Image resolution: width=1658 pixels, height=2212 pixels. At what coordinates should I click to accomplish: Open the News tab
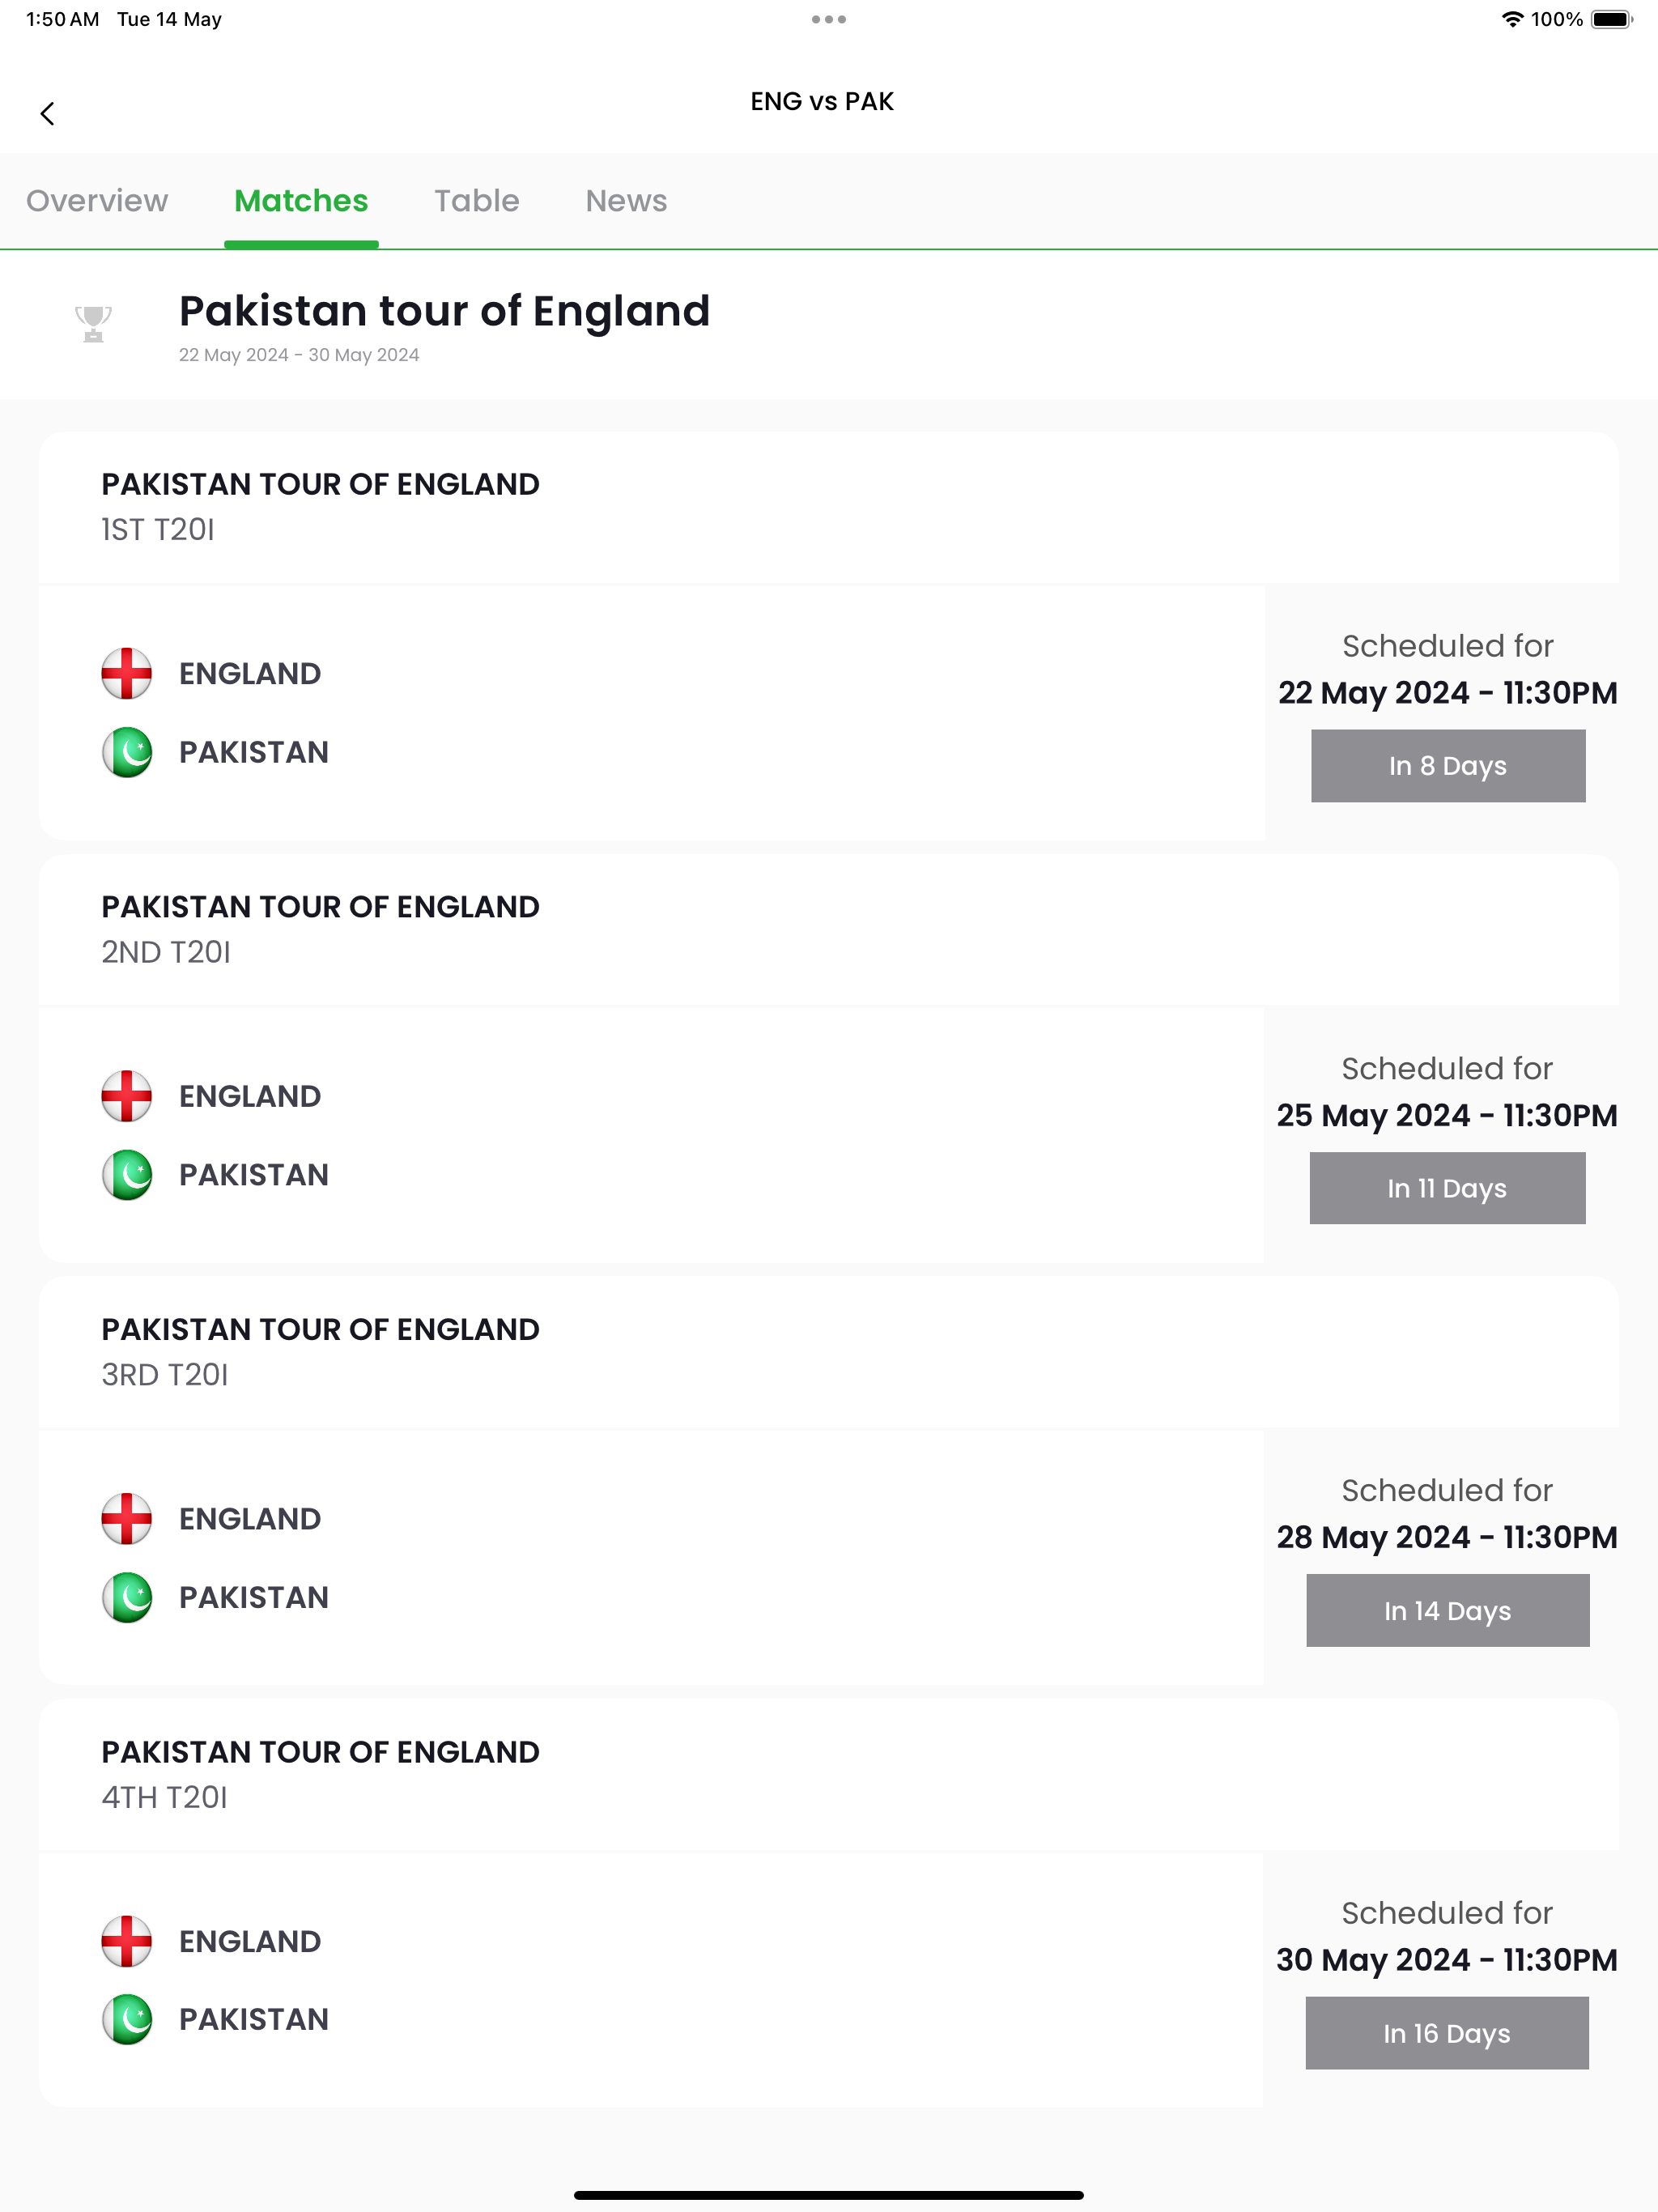[626, 201]
